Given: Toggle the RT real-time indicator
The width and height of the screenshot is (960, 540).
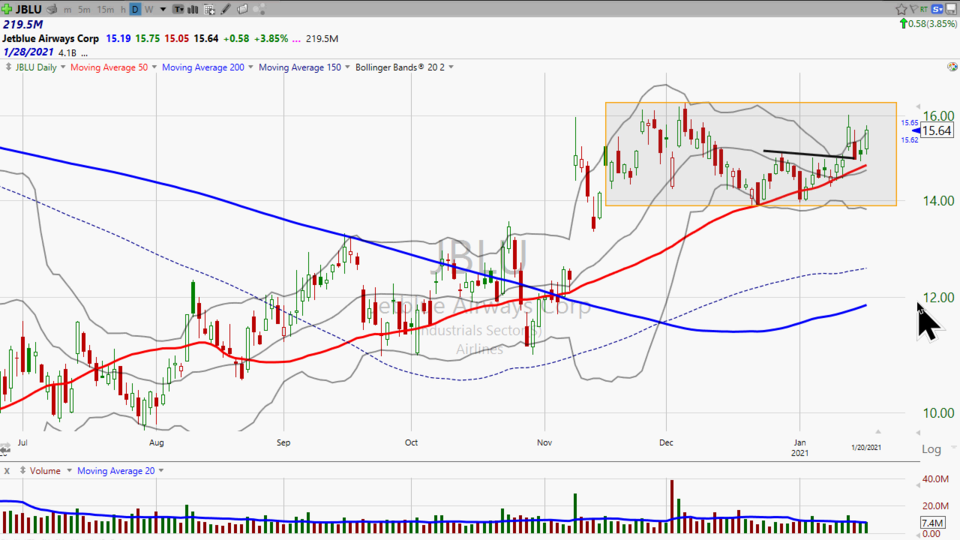Looking at the screenshot, I should click(x=923, y=9).
